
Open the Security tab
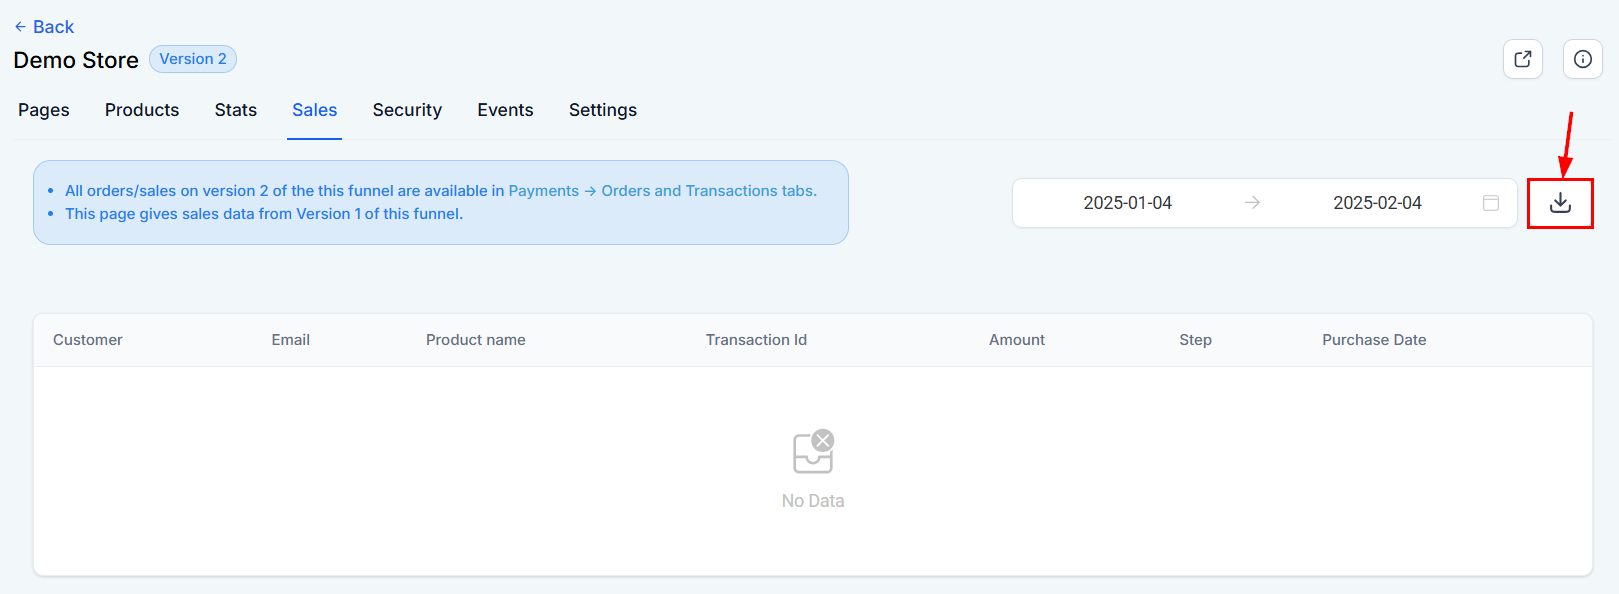407,110
